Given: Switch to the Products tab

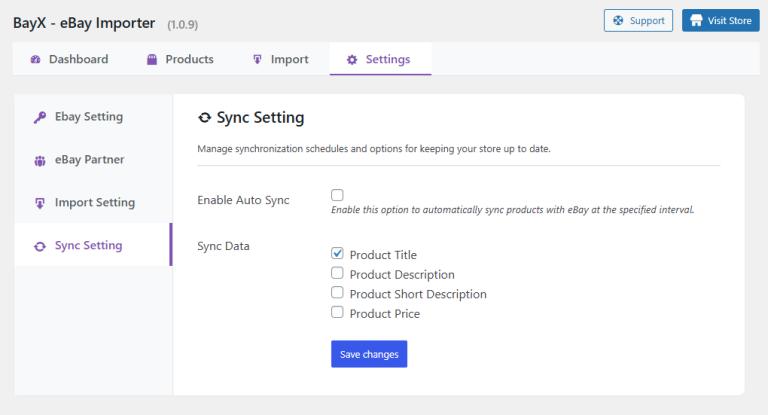Looking at the screenshot, I should click(x=180, y=59).
